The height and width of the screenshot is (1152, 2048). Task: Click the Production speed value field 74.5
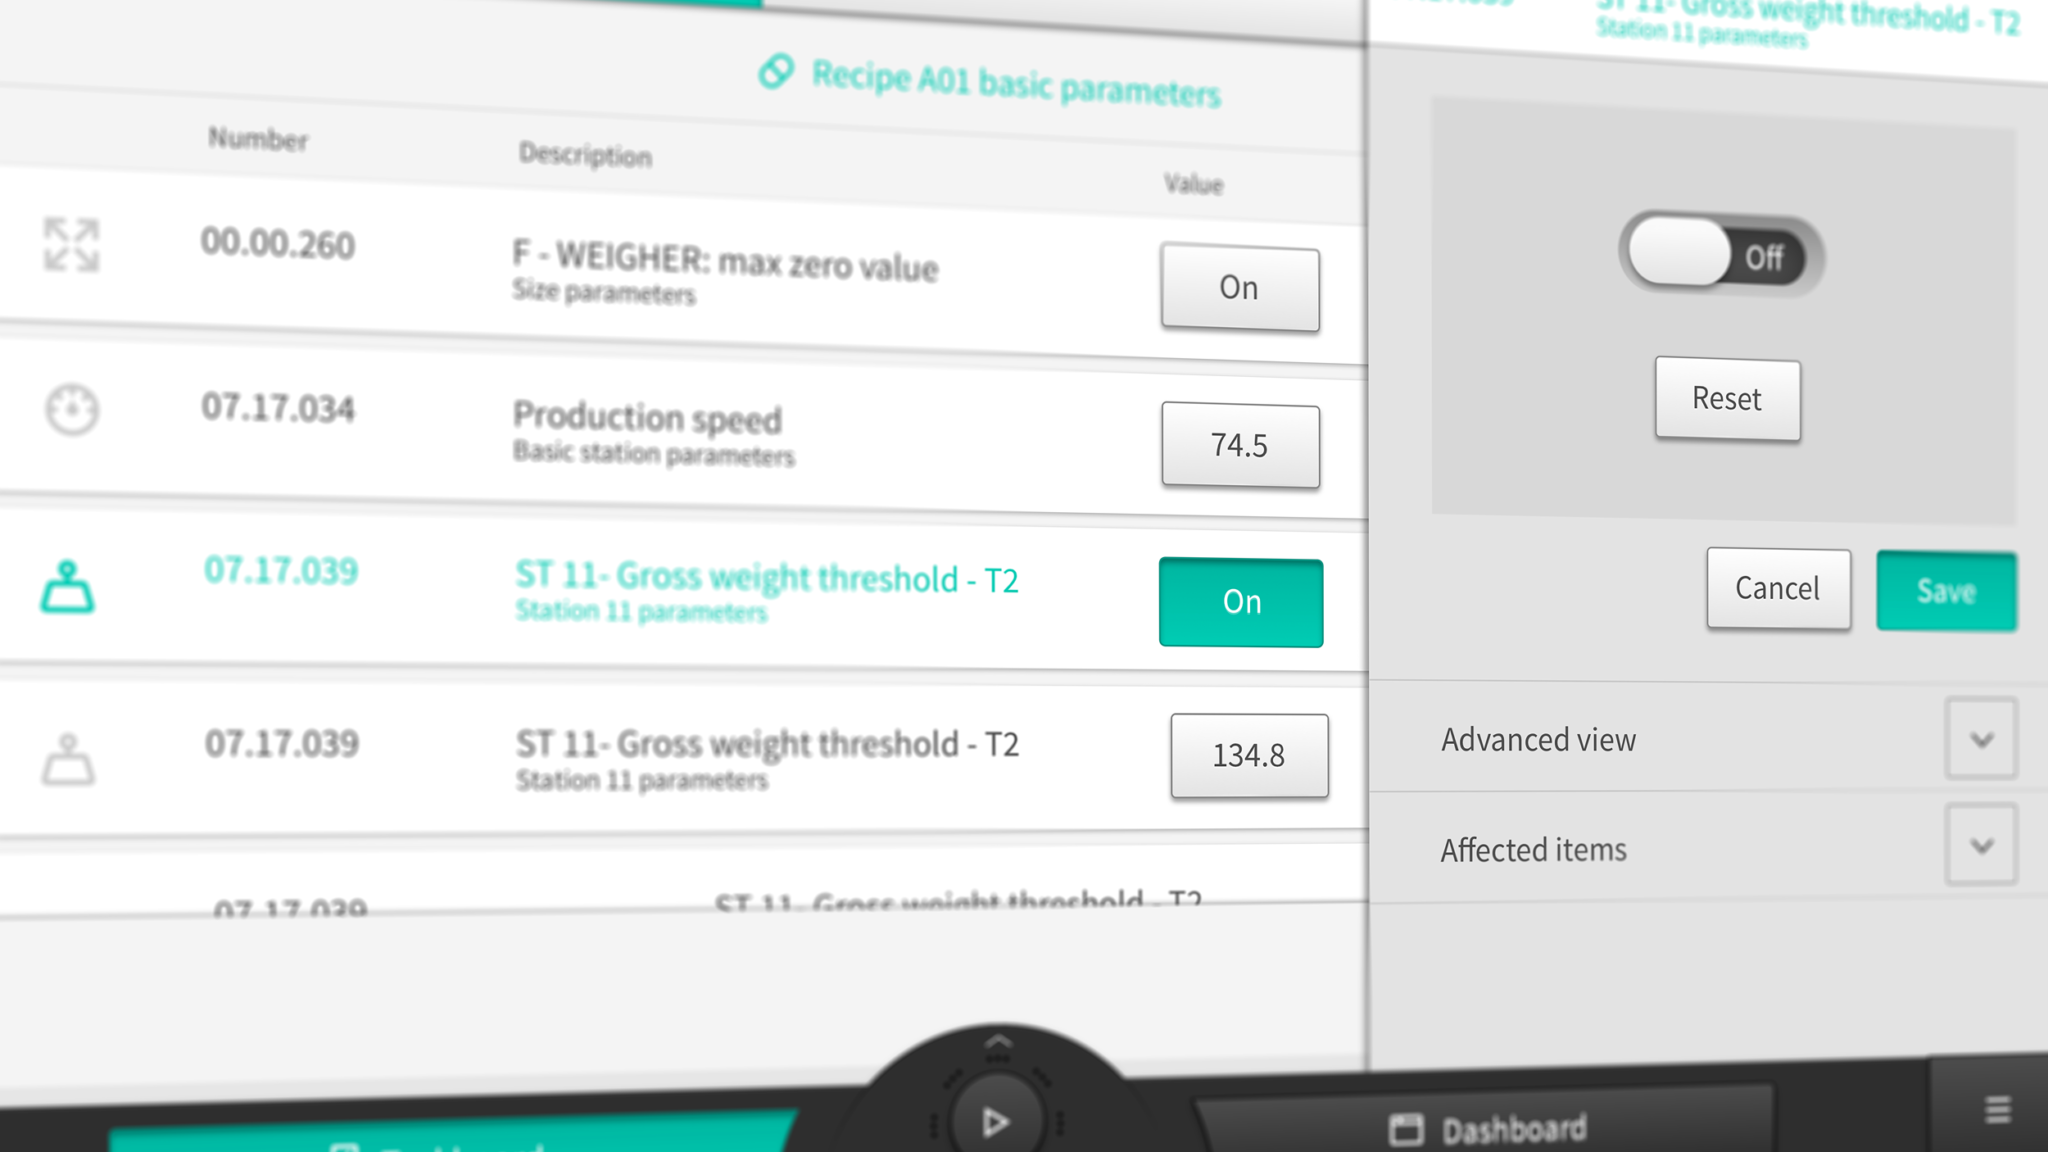1241,444
